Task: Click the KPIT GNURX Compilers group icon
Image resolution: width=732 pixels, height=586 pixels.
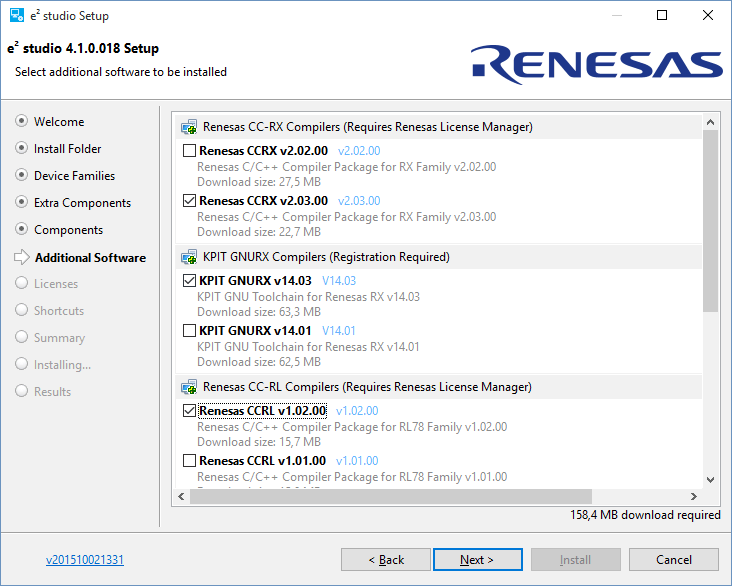Action: [x=188, y=257]
